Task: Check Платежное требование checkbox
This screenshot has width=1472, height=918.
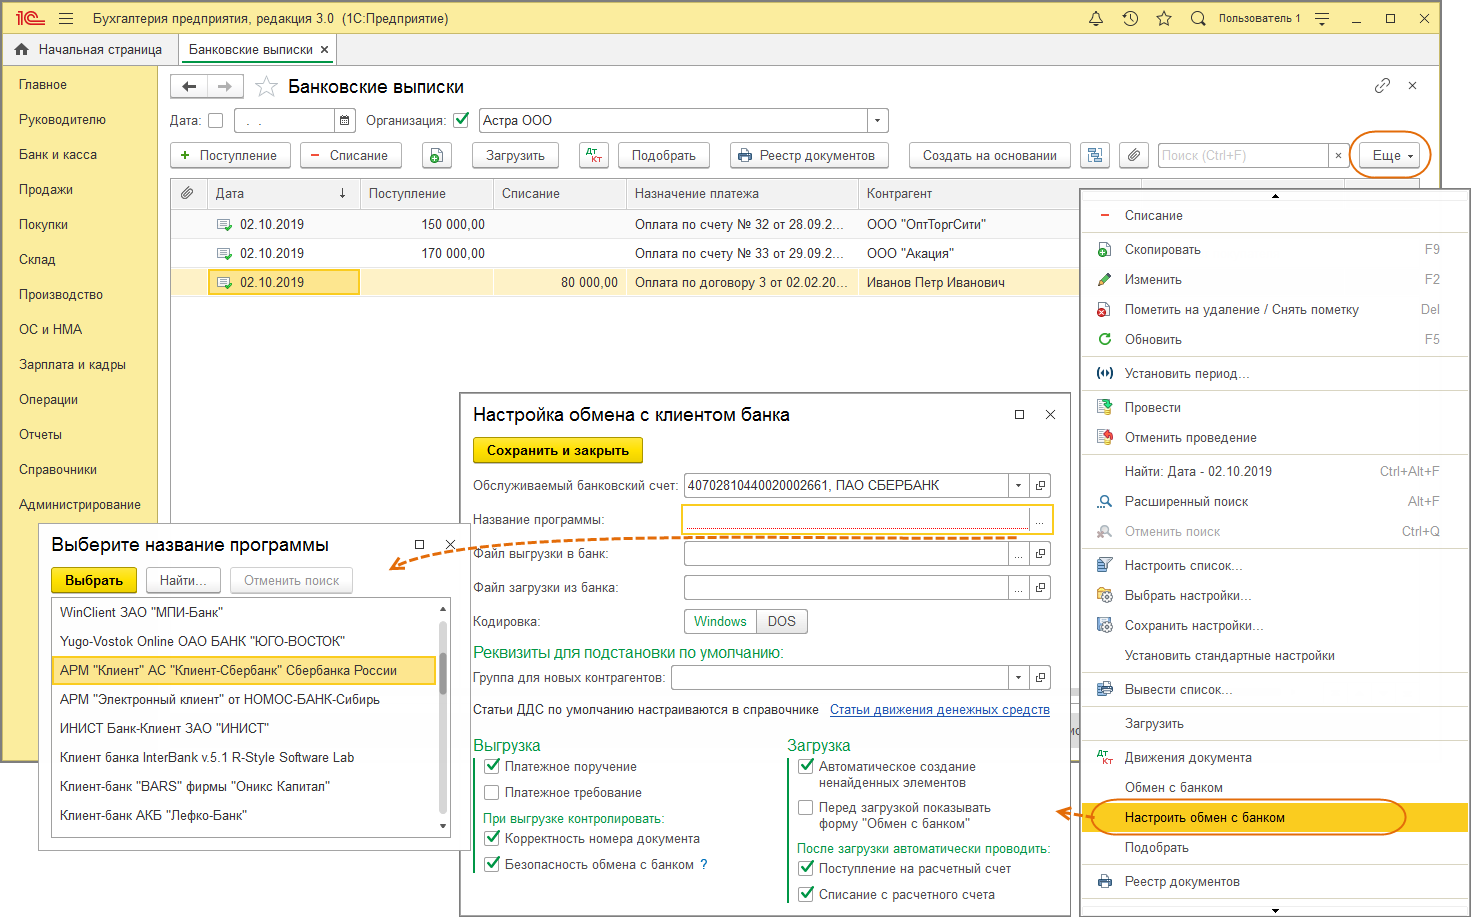Action: point(492,792)
